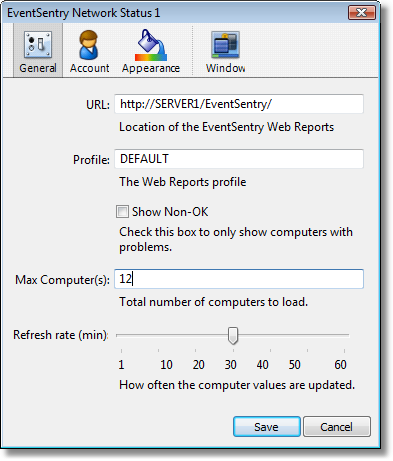Click the 60 label under the slider

[x=340, y=365]
